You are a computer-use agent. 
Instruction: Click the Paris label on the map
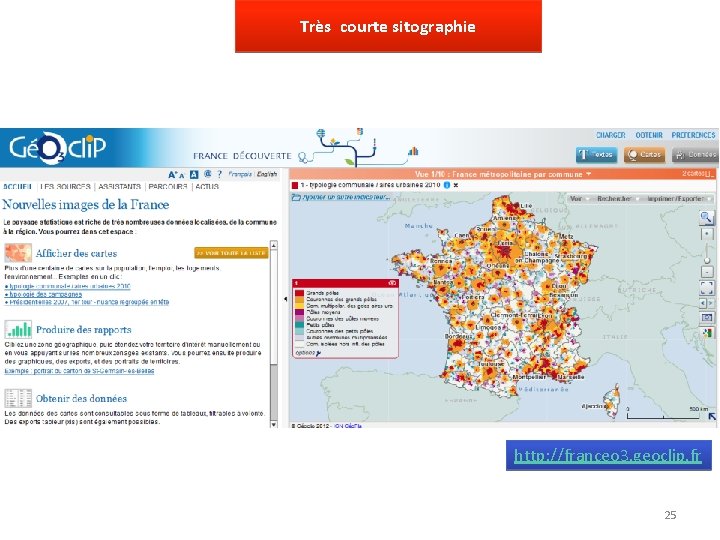click(x=505, y=242)
